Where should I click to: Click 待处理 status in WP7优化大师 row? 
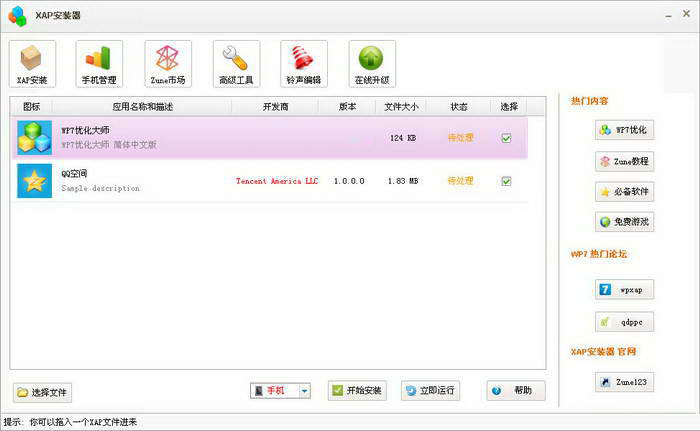(x=460, y=138)
